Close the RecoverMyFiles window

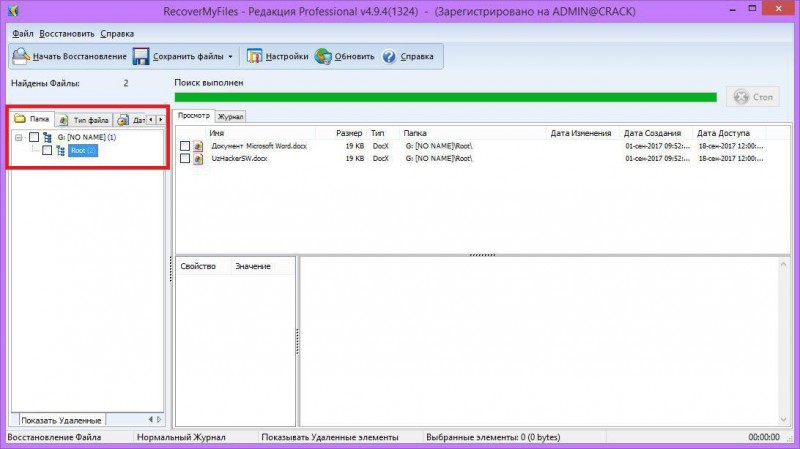click(x=779, y=9)
